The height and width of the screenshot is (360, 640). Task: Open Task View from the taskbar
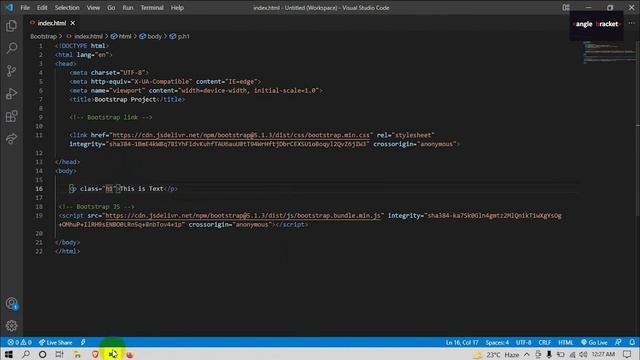point(60,354)
